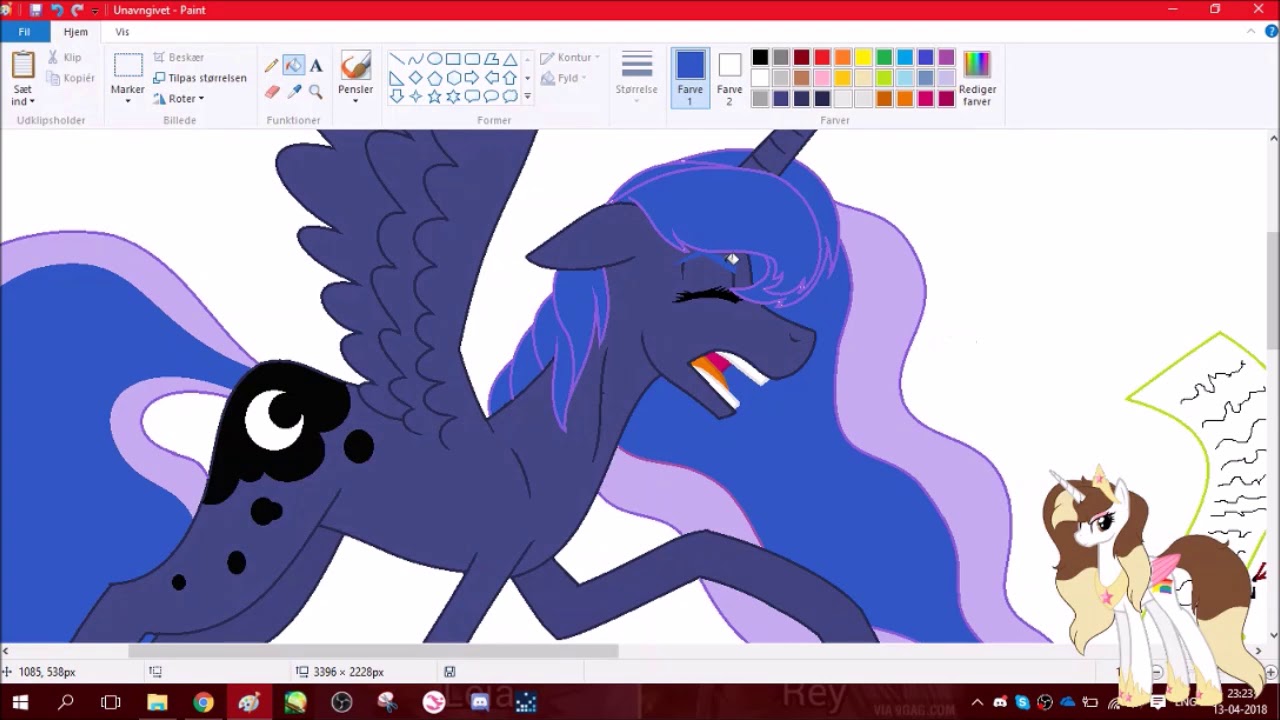The width and height of the screenshot is (1280, 720).
Task: Pick the red color swatch
Action: (822, 58)
